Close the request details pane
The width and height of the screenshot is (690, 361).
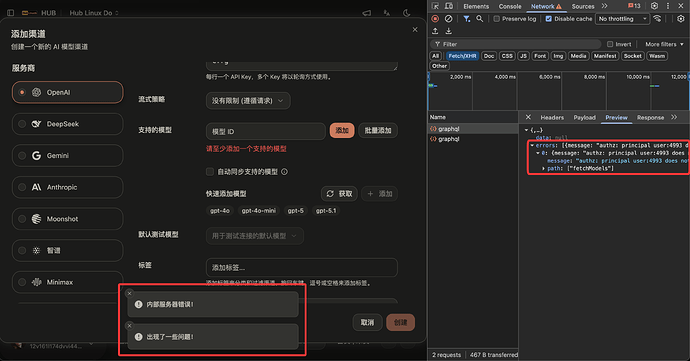(528, 117)
